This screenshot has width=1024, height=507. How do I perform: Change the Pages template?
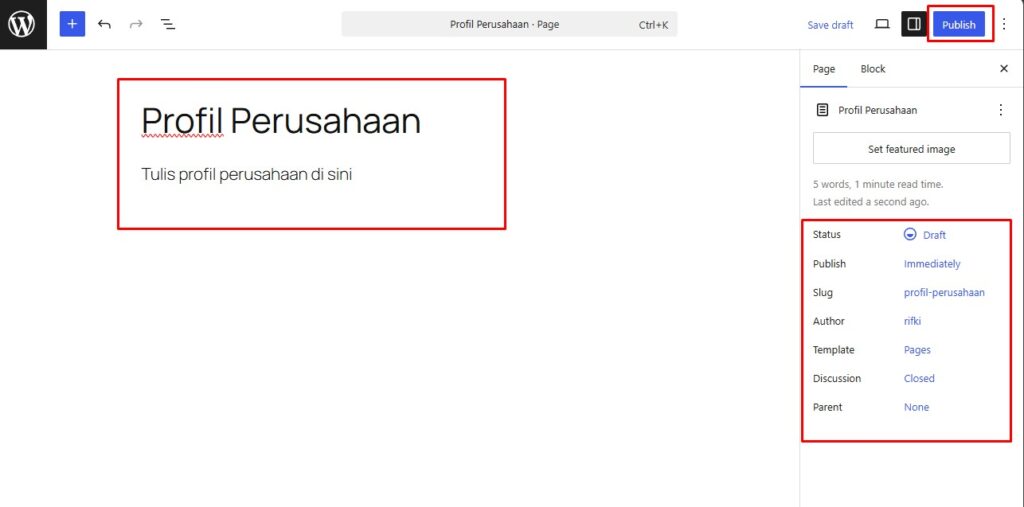917,350
